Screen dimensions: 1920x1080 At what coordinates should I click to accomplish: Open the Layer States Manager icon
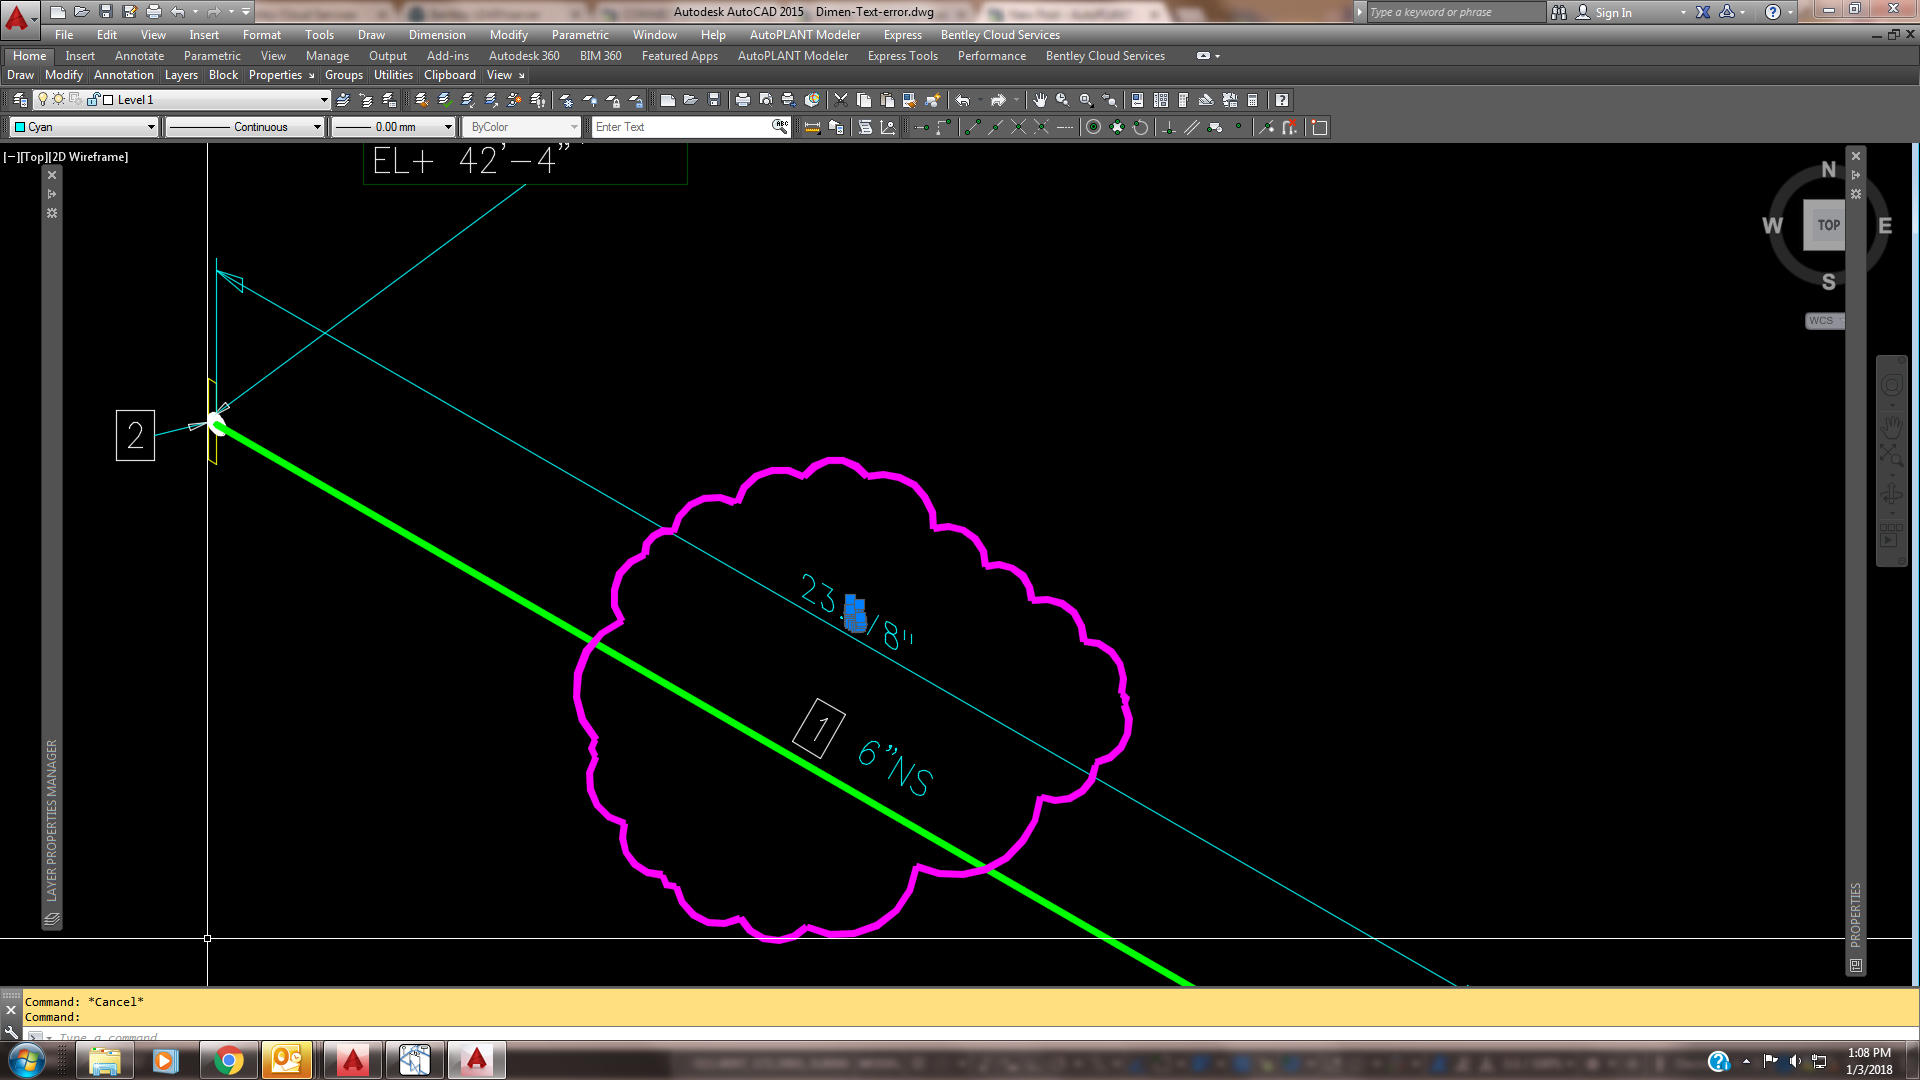(x=389, y=100)
